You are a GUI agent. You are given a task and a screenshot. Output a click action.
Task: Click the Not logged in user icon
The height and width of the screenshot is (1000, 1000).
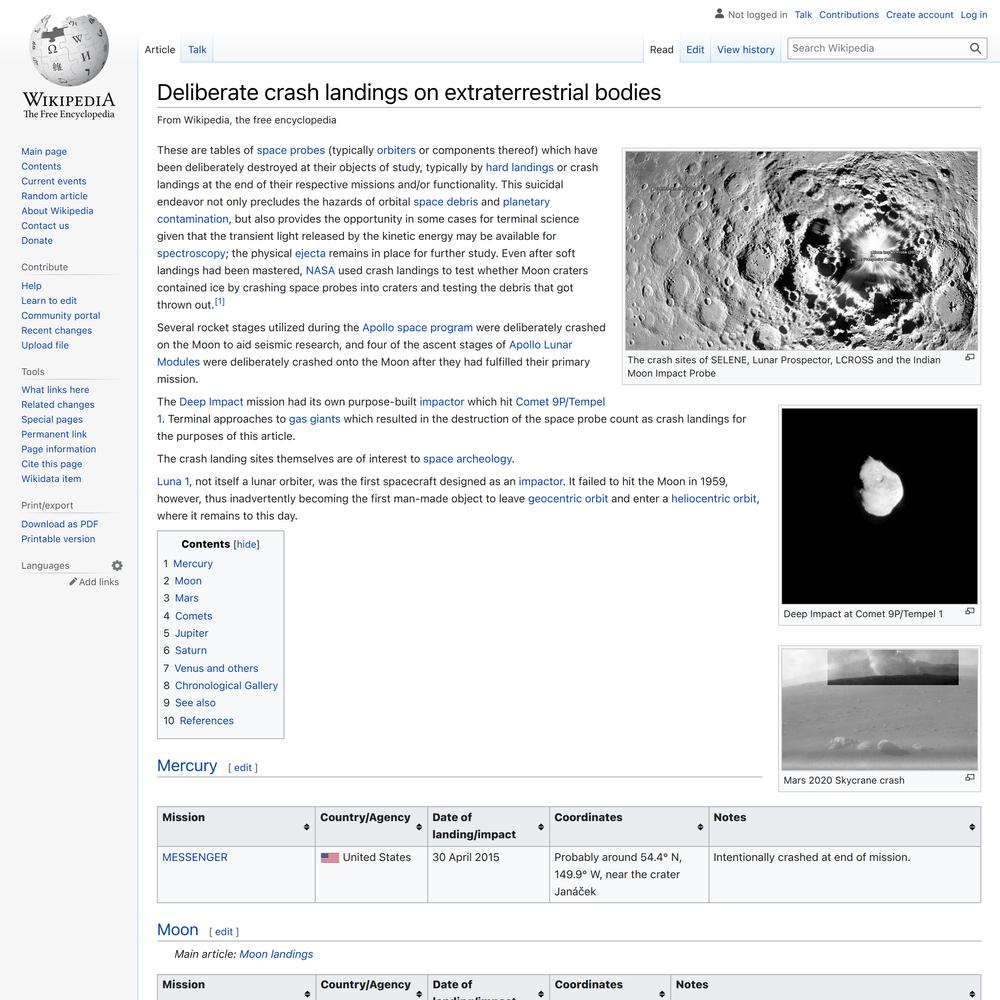(719, 13)
